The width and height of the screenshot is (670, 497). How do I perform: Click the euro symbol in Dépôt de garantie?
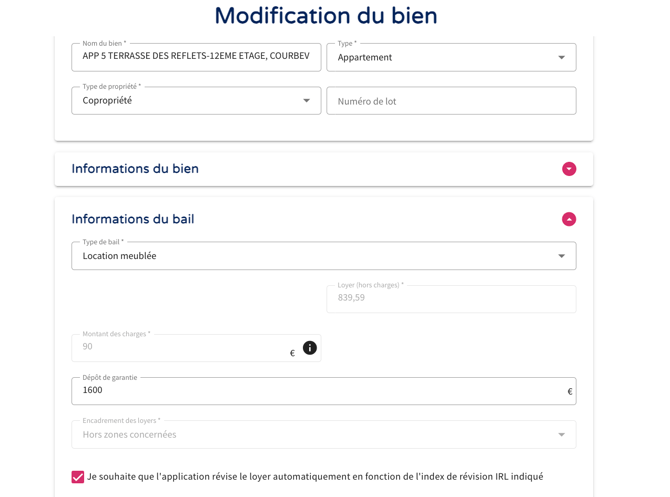coord(570,392)
